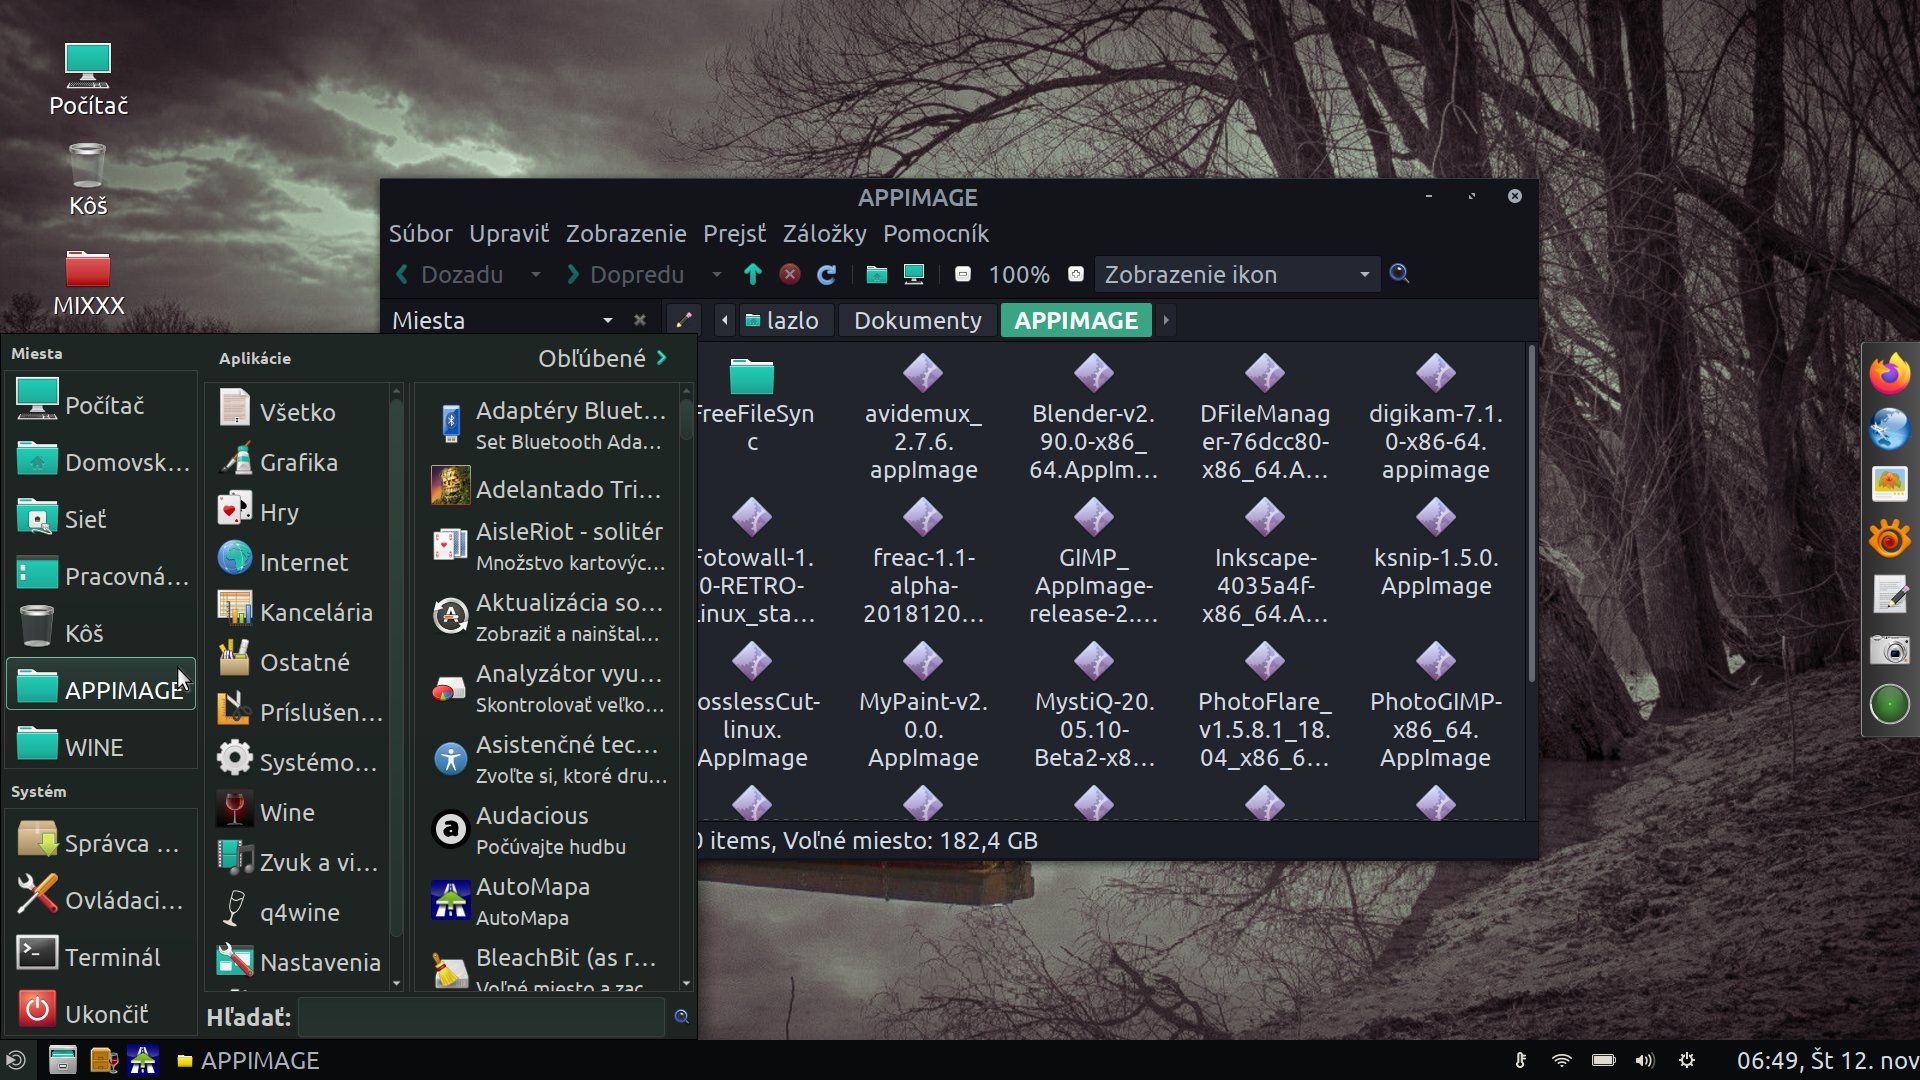Open the Zobrazenie ikon view dropdown
This screenshot has height=1080, width=1920.
tap(1237, 274)
